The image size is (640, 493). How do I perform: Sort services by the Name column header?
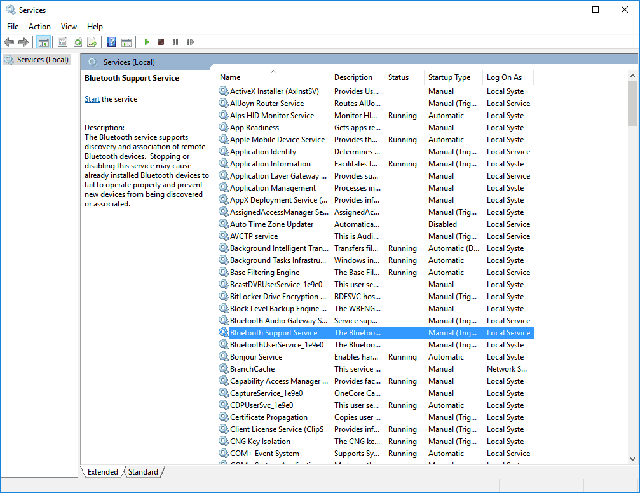pyautogui.click(x=231, y=77)
